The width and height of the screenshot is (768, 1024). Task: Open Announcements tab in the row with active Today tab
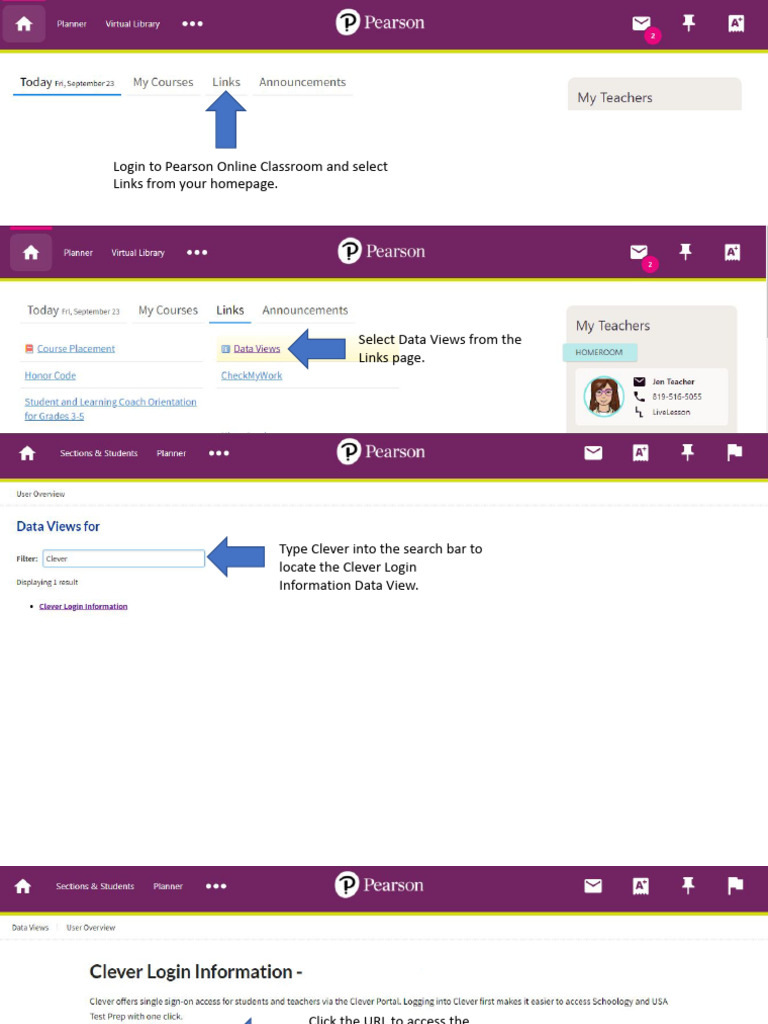point(302,82)
